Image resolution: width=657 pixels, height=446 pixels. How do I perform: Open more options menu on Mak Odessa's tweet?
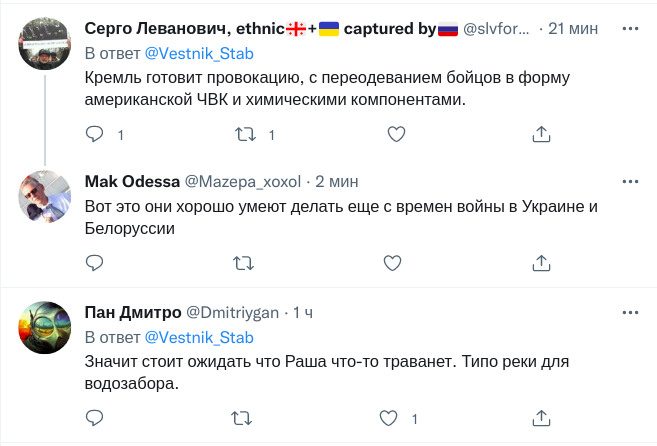click(x=630, y=181)
